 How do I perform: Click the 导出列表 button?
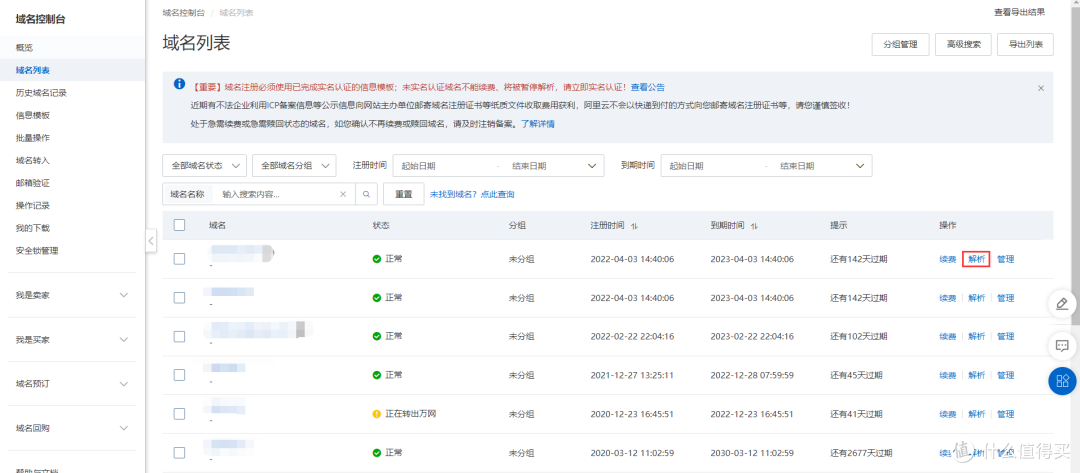coord(1026,44)
